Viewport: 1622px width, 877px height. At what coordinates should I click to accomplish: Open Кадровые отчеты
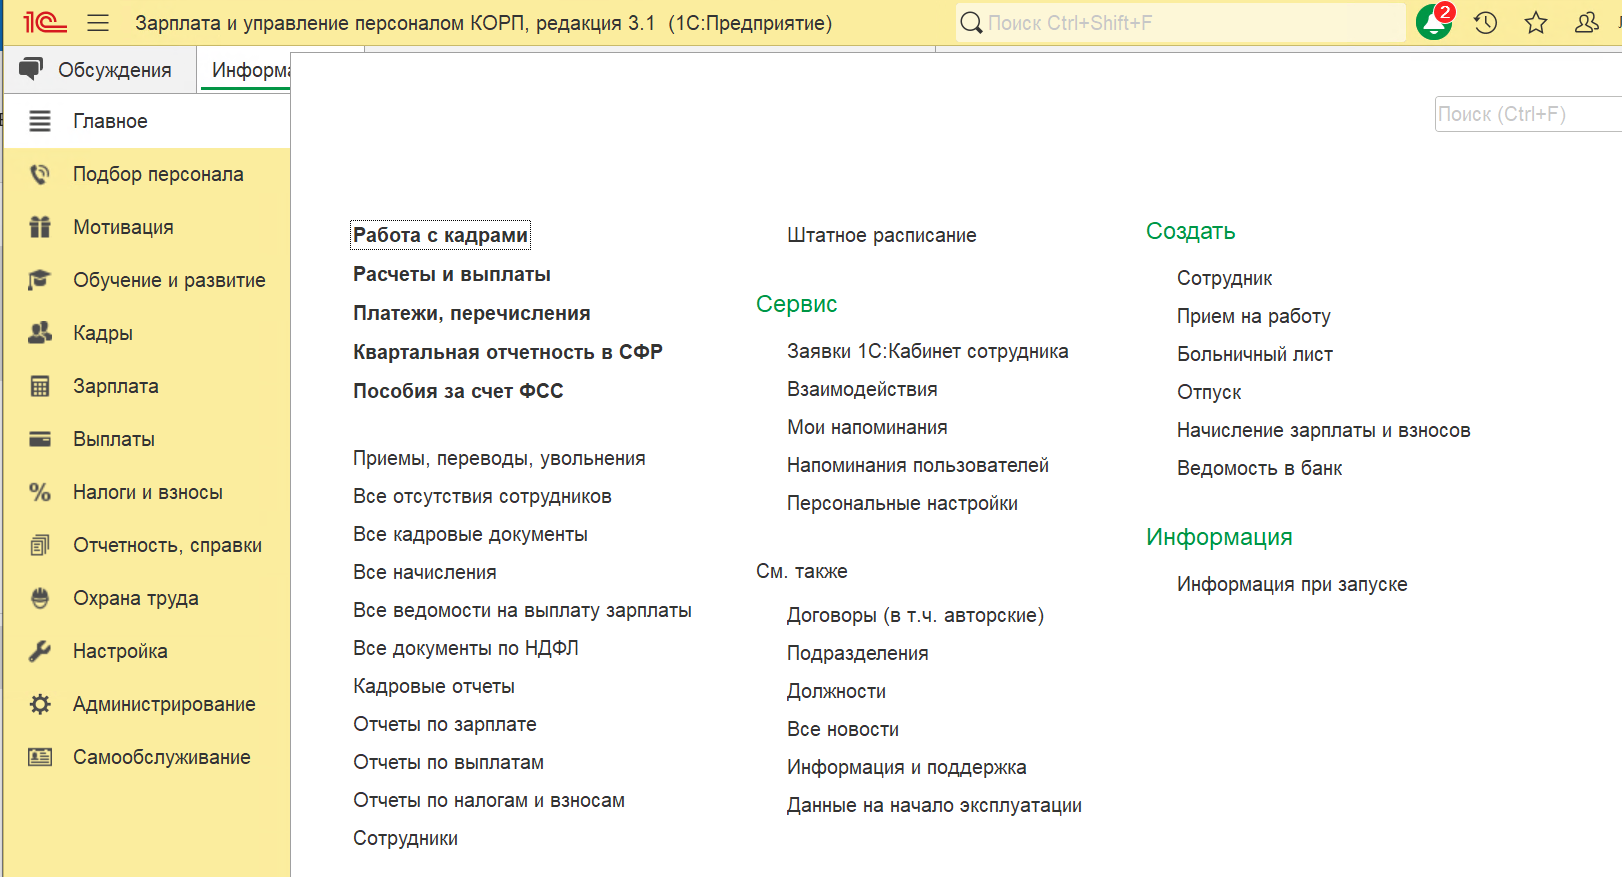[x=434, y=686]
